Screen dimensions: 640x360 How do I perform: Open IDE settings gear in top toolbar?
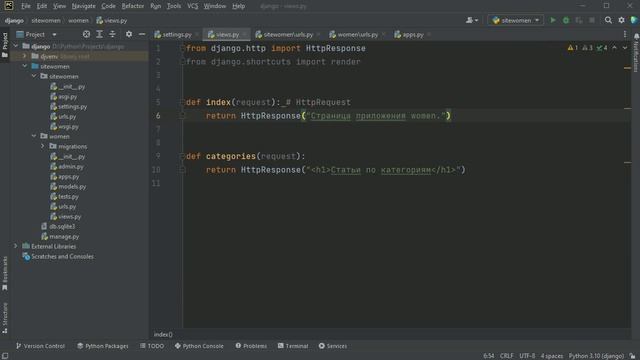(x=621, y=20)
